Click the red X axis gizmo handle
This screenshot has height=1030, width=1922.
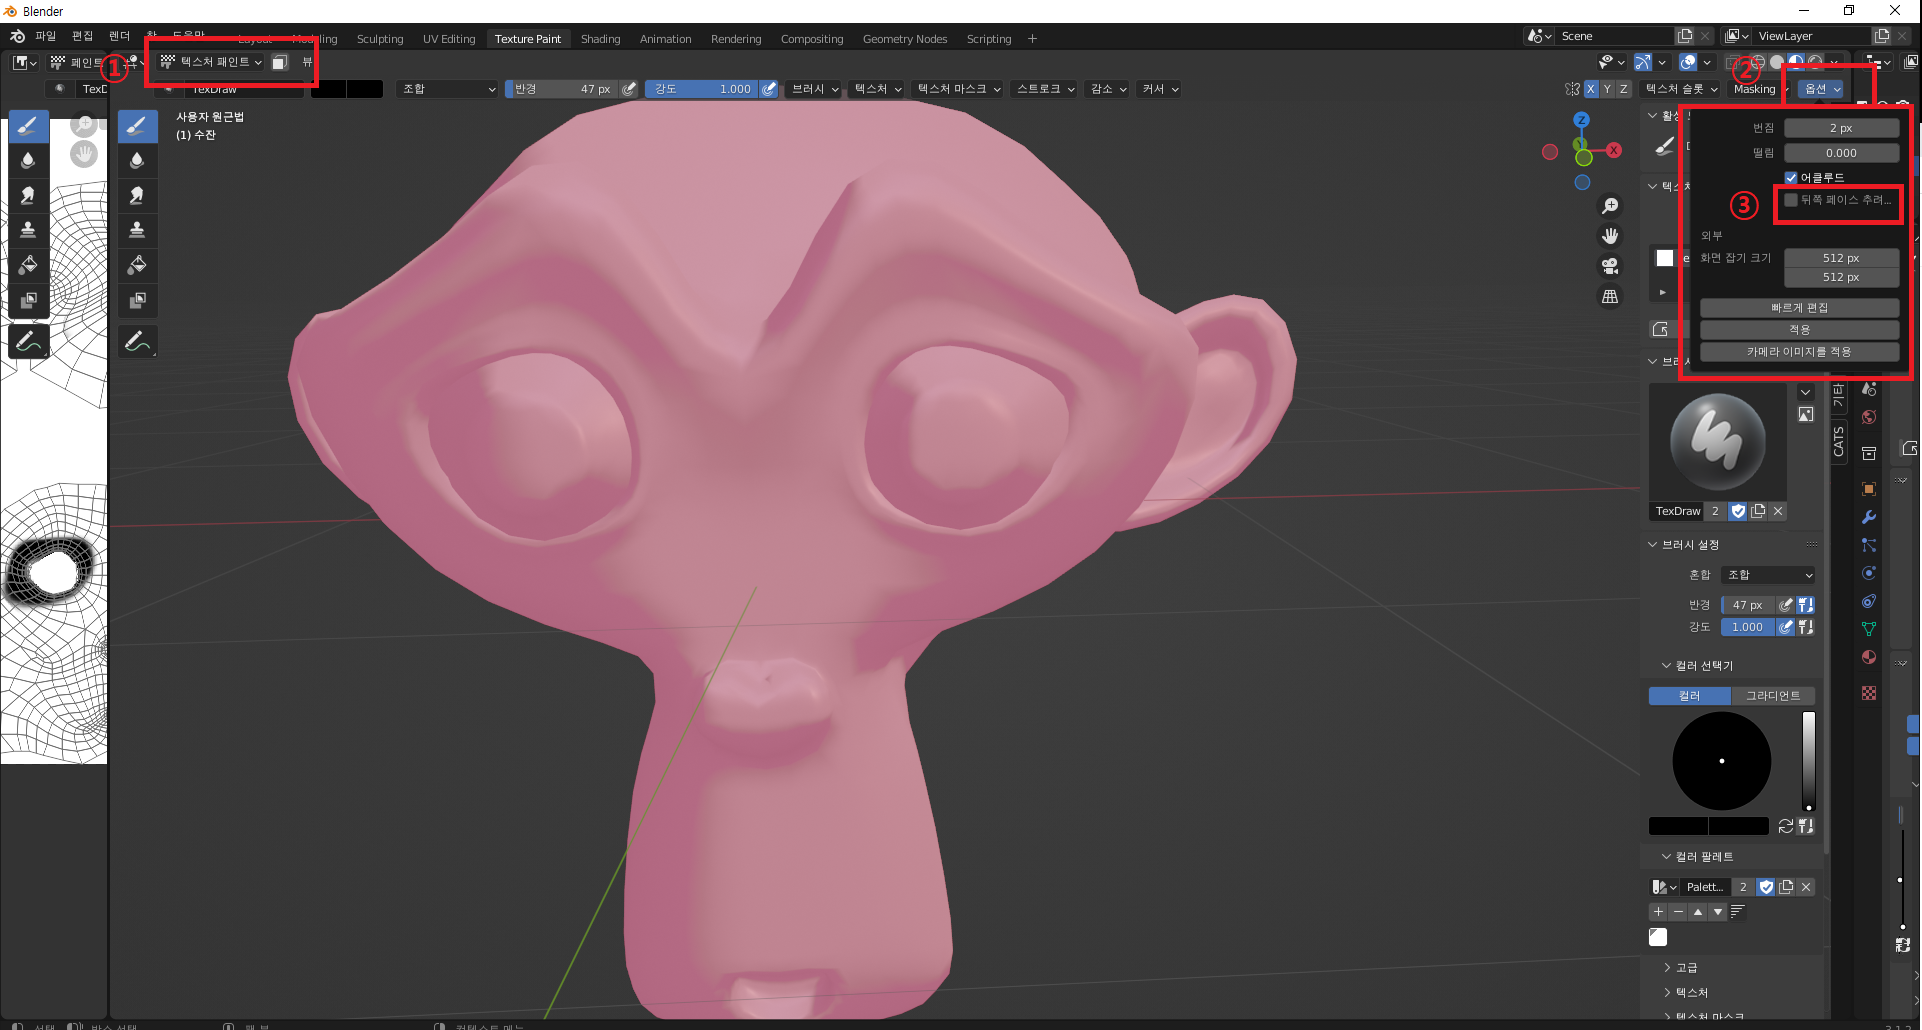tap(1614, 150)
